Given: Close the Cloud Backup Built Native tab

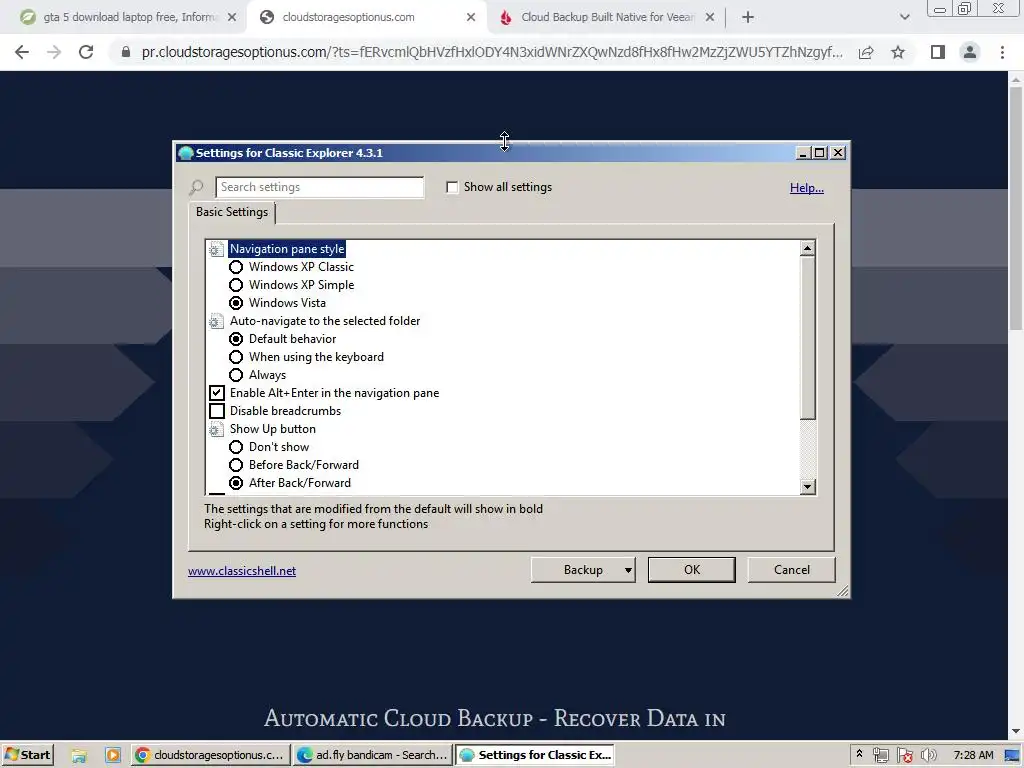Looking at the screenshot, I should 710,18.
